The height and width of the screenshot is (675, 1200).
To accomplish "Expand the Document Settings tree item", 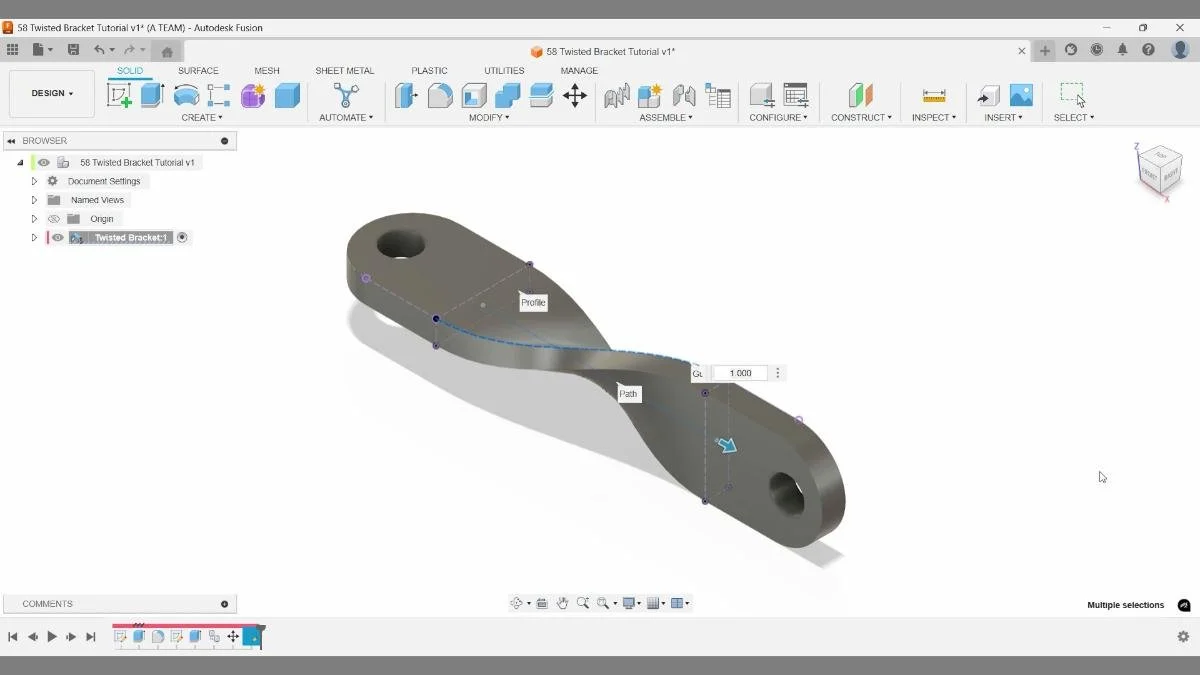I will coord(33,181).
